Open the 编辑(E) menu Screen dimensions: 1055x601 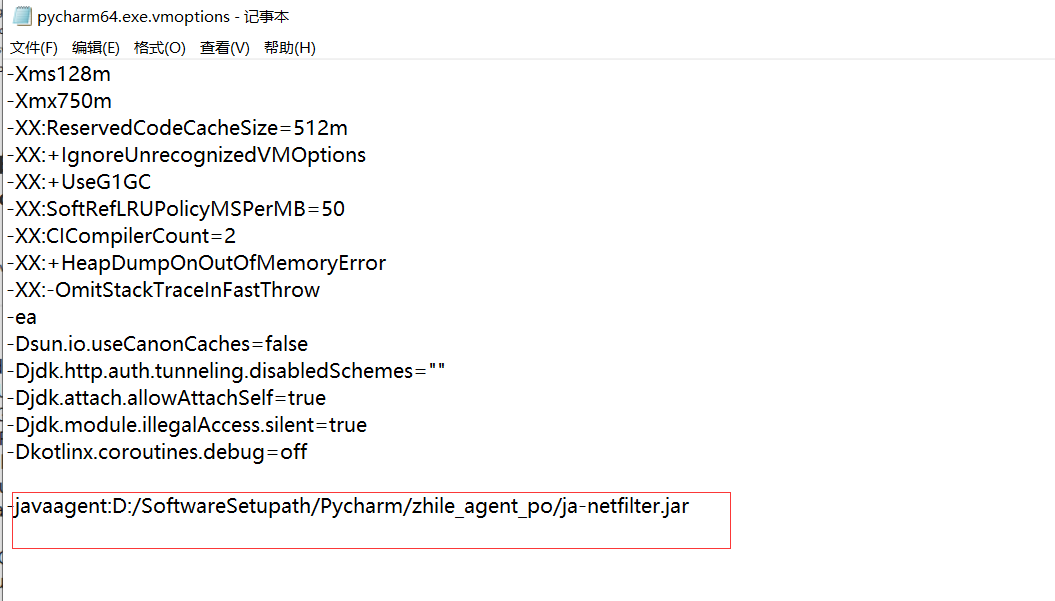point(96,48)
